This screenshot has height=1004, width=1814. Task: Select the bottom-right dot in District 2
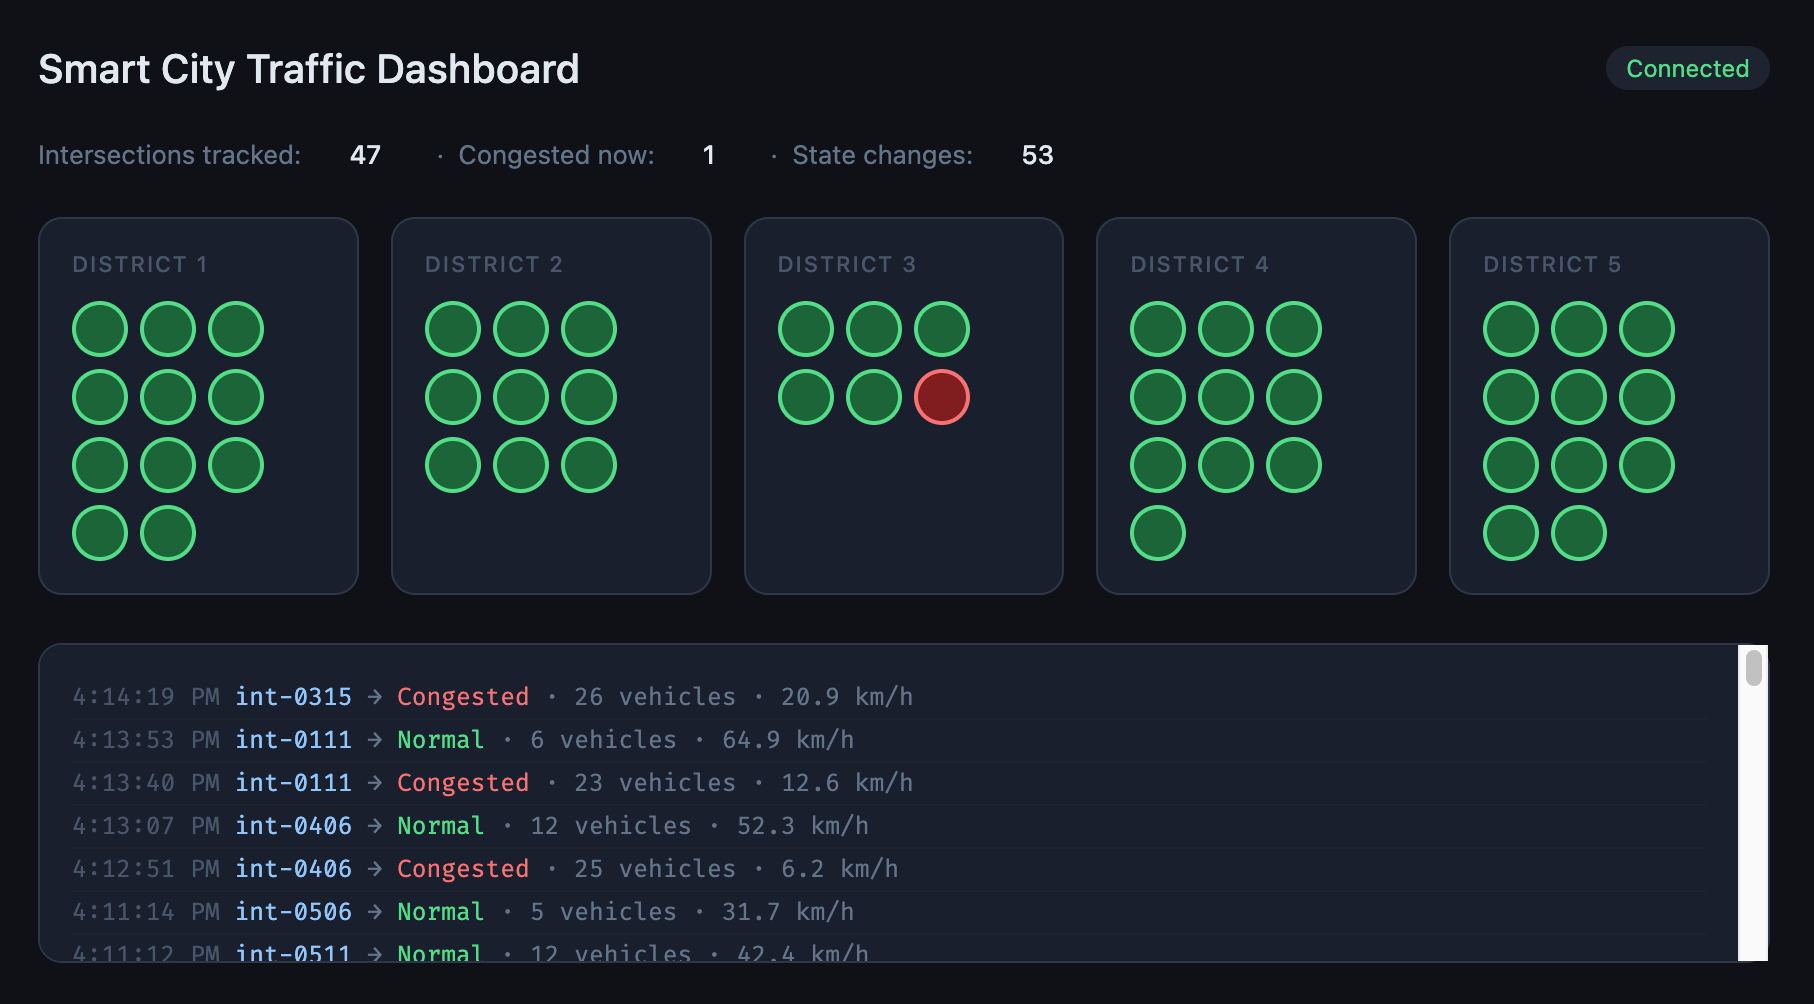(x=589, y=465)
